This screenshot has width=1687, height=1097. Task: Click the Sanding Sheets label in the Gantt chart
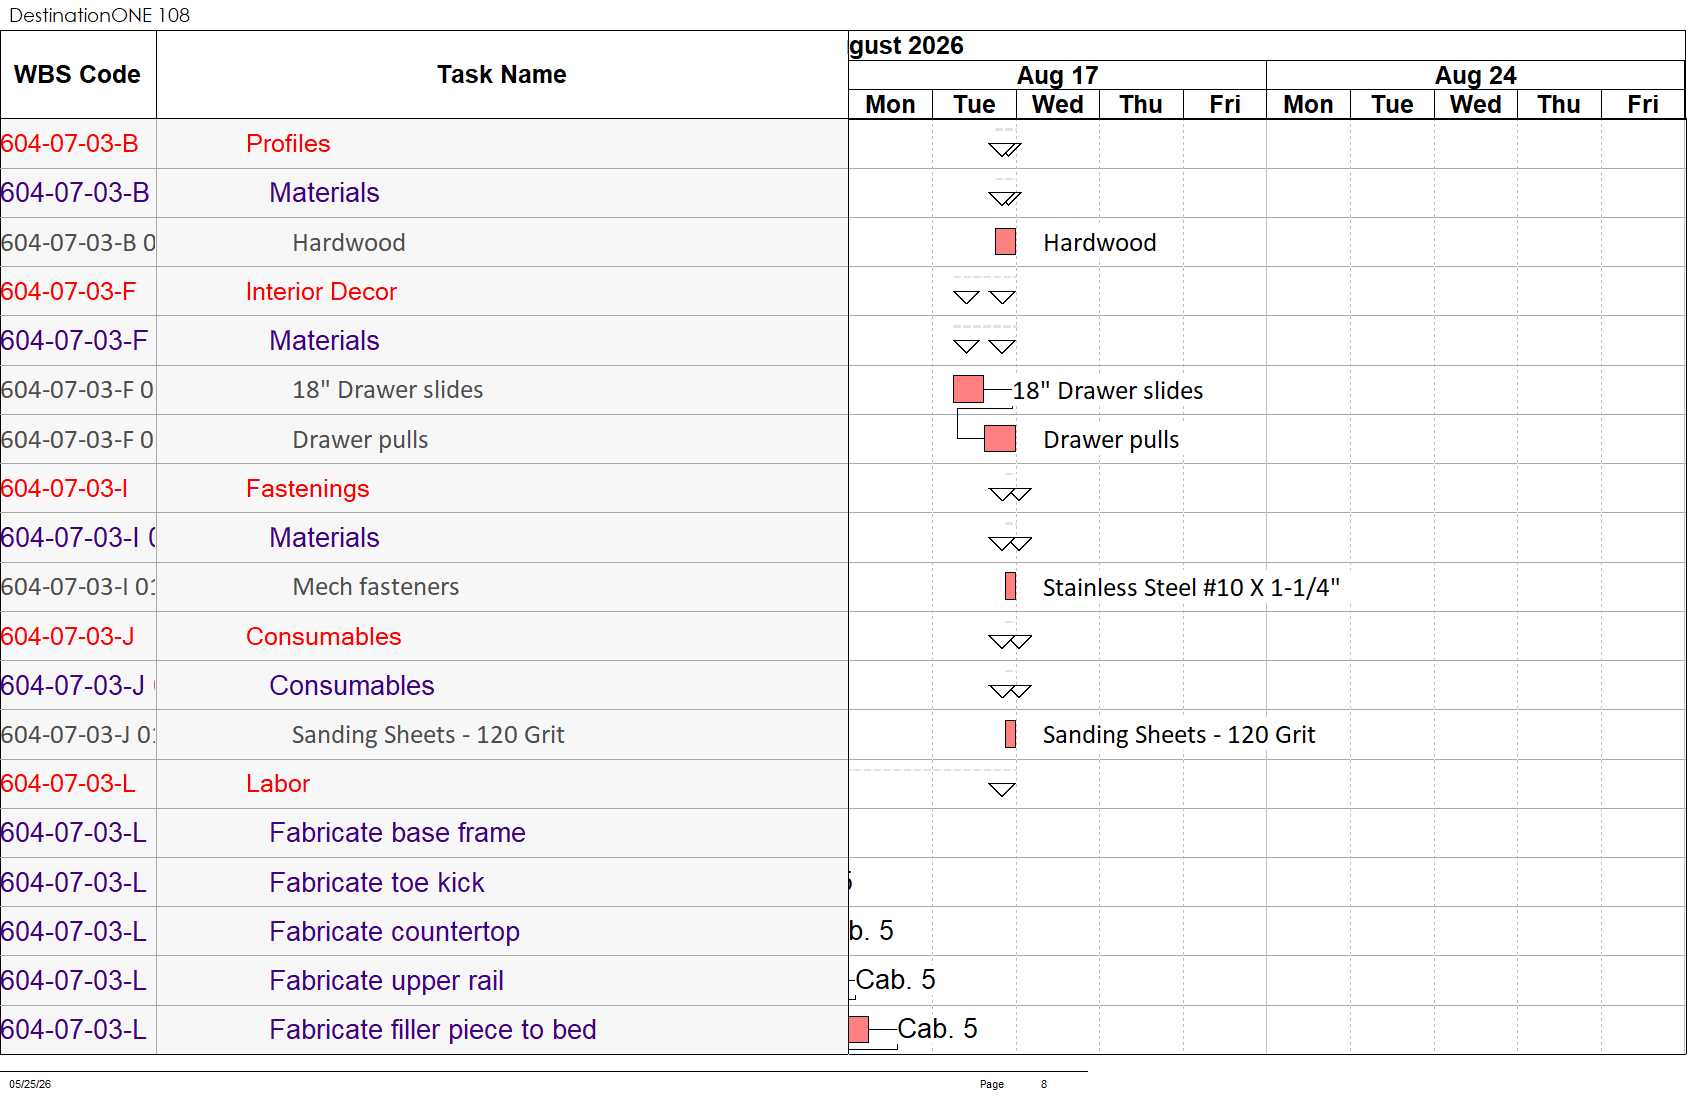(x=1179, y=735)
